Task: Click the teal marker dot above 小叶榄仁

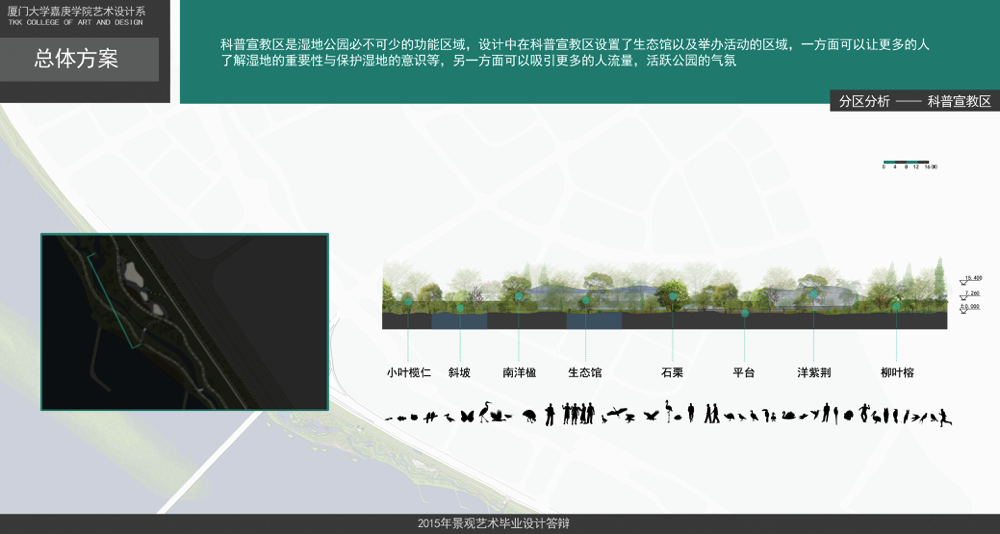Action: click(x=408, y=302)
